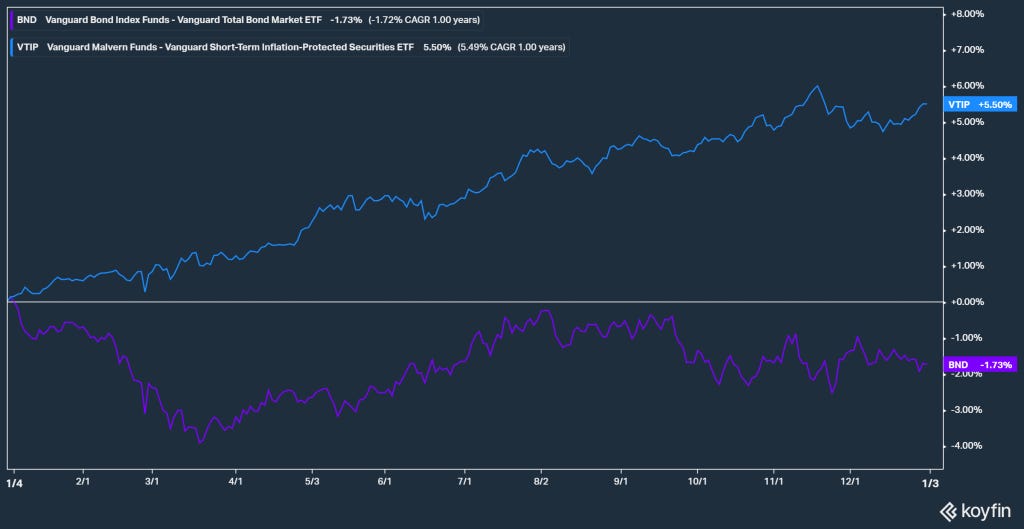Click the 6/1 date label

pyautogui.click(x=385, y=481)
